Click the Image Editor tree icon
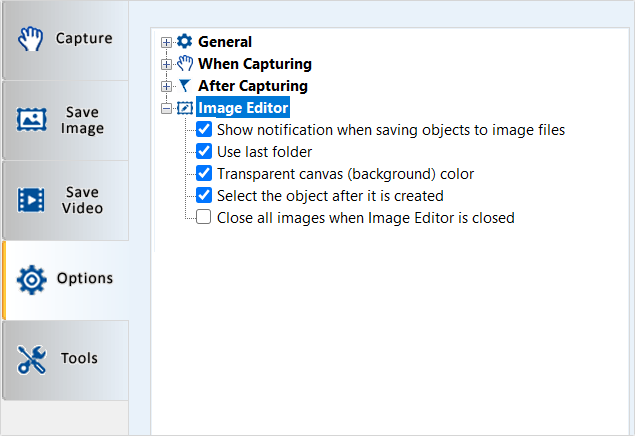The width and height of the screenshot is (635, 436). click(184, 108)
